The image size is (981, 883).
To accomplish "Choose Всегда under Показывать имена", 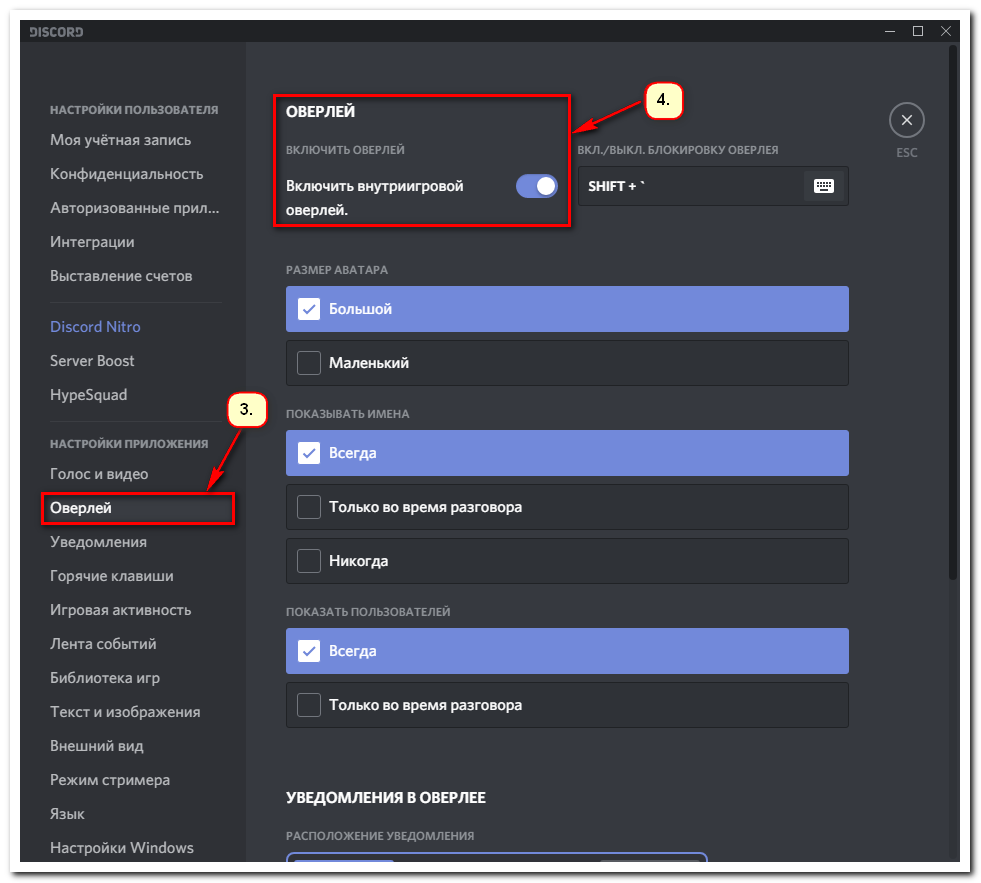I will click(567, 453).
